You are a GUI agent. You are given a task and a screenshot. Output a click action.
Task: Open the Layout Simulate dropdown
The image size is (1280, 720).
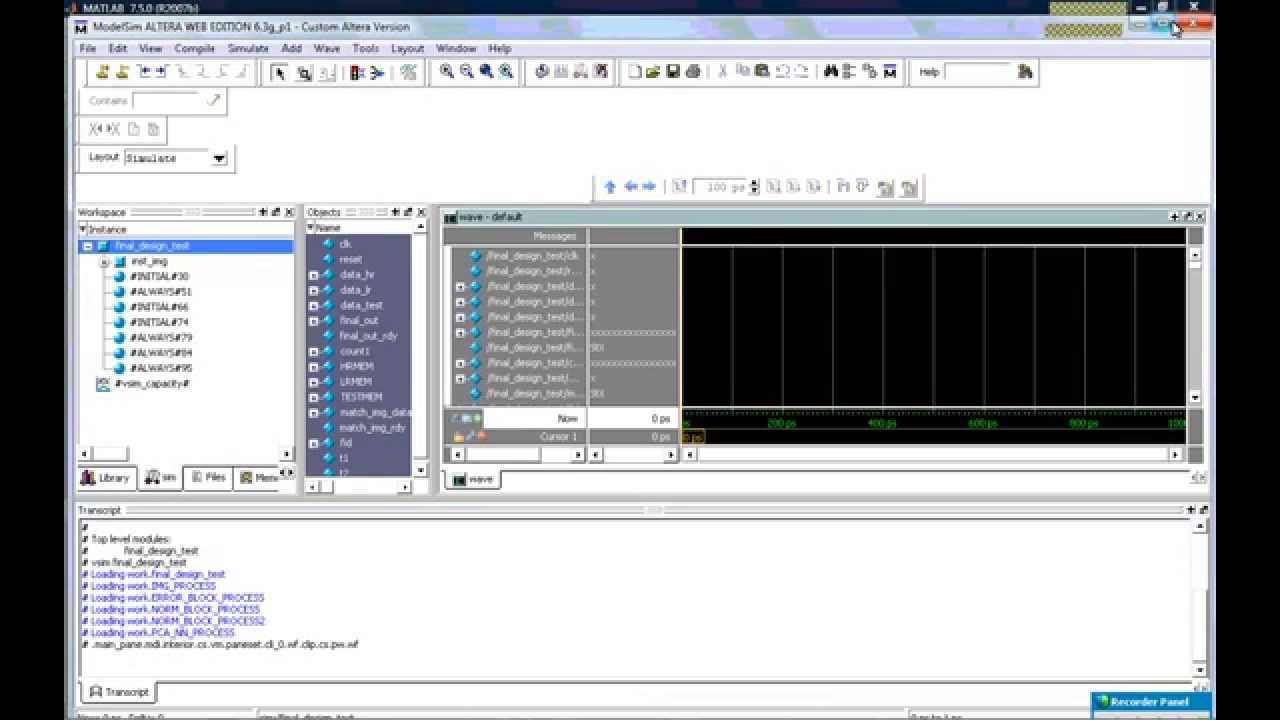click(x=219, y=158)
